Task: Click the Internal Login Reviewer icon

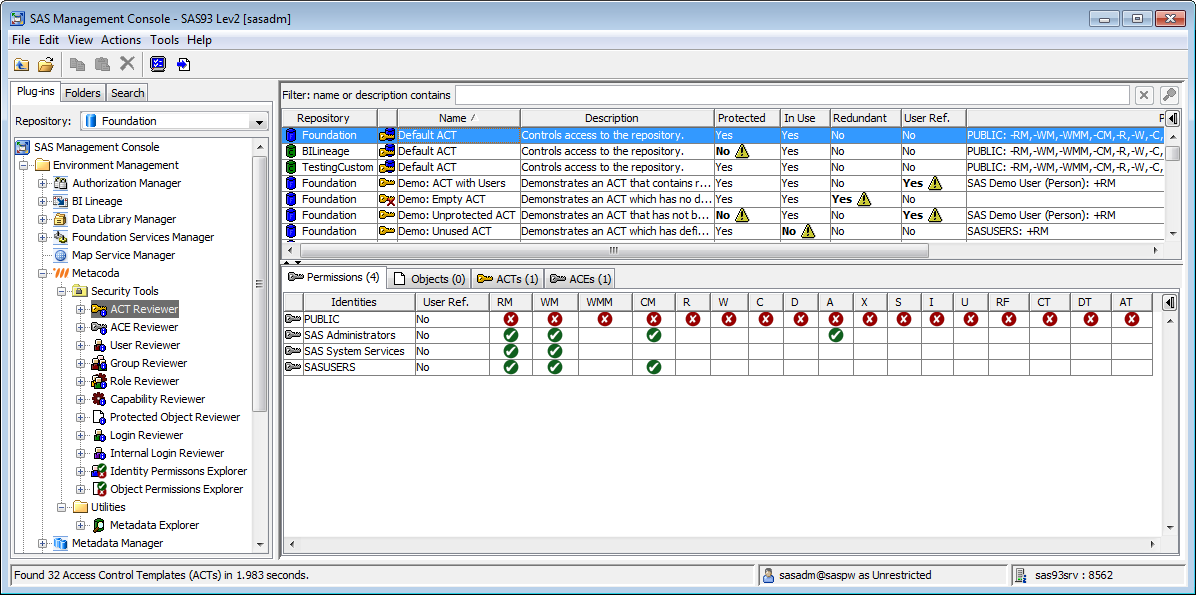Action: pyautogui.click(x=98, y=453)
